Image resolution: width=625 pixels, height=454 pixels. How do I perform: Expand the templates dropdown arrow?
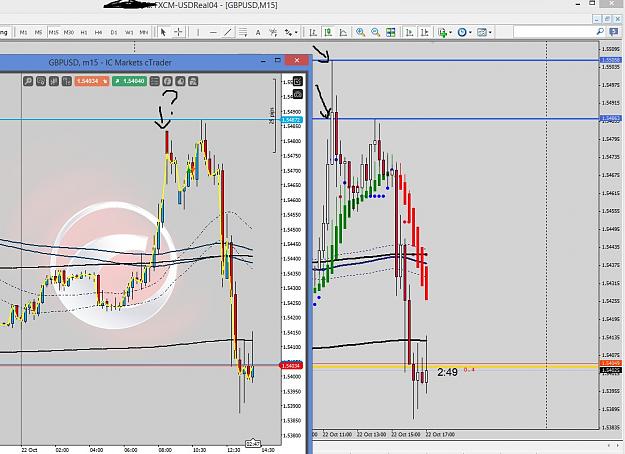pos(490,33)
